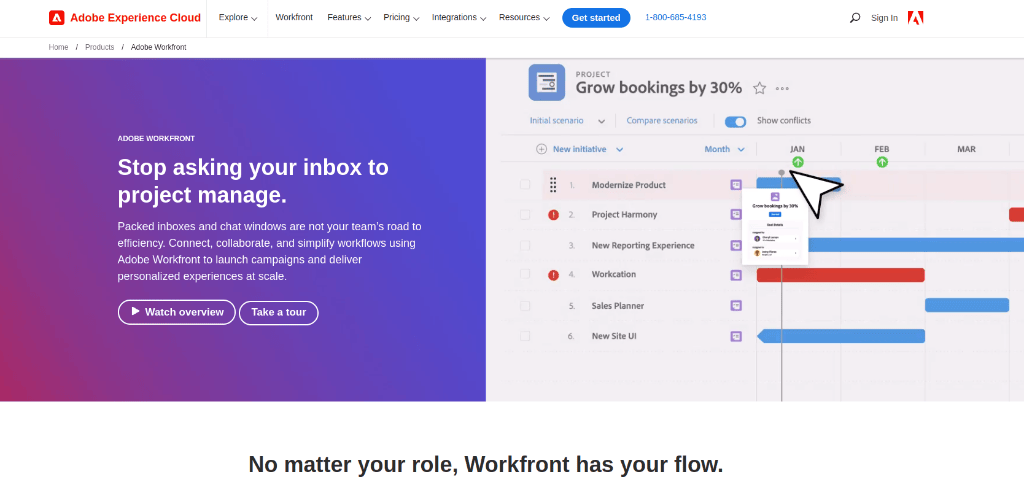The width and height of the screenshot is (1024, 486).
Task: Open the Workfront nav item
Action: point(294,18)
